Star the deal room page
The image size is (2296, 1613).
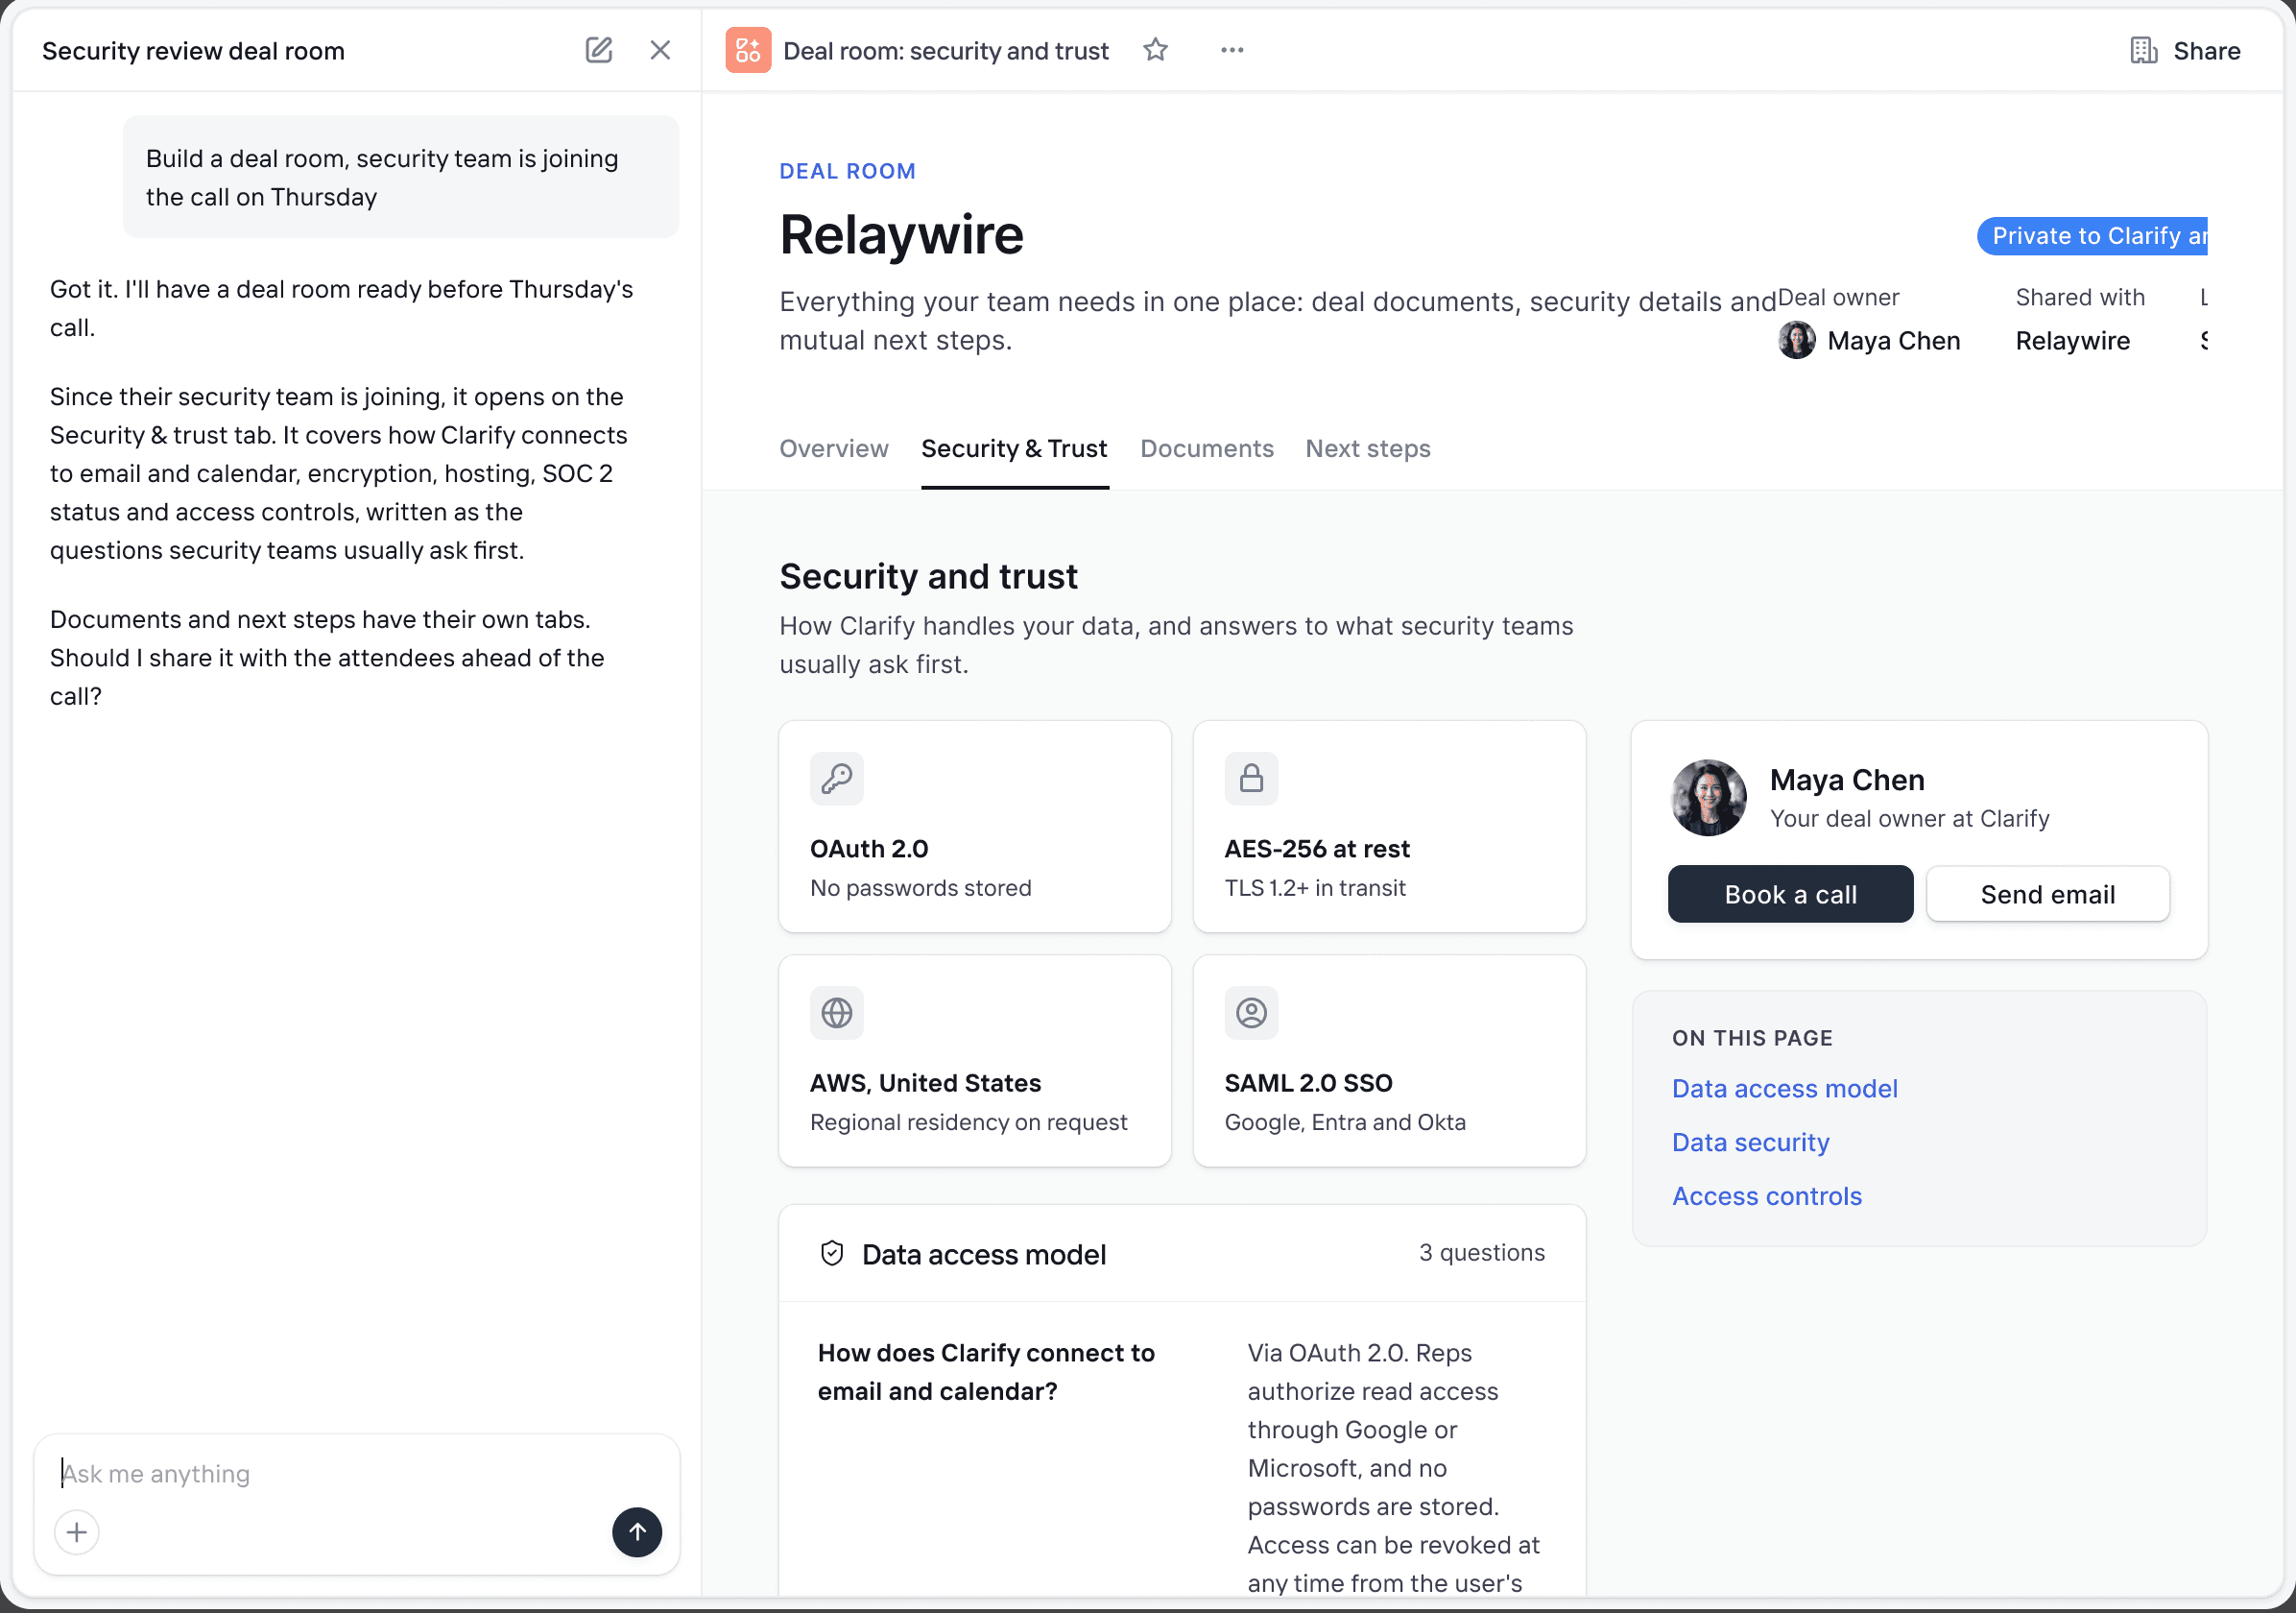[1155, 50]
